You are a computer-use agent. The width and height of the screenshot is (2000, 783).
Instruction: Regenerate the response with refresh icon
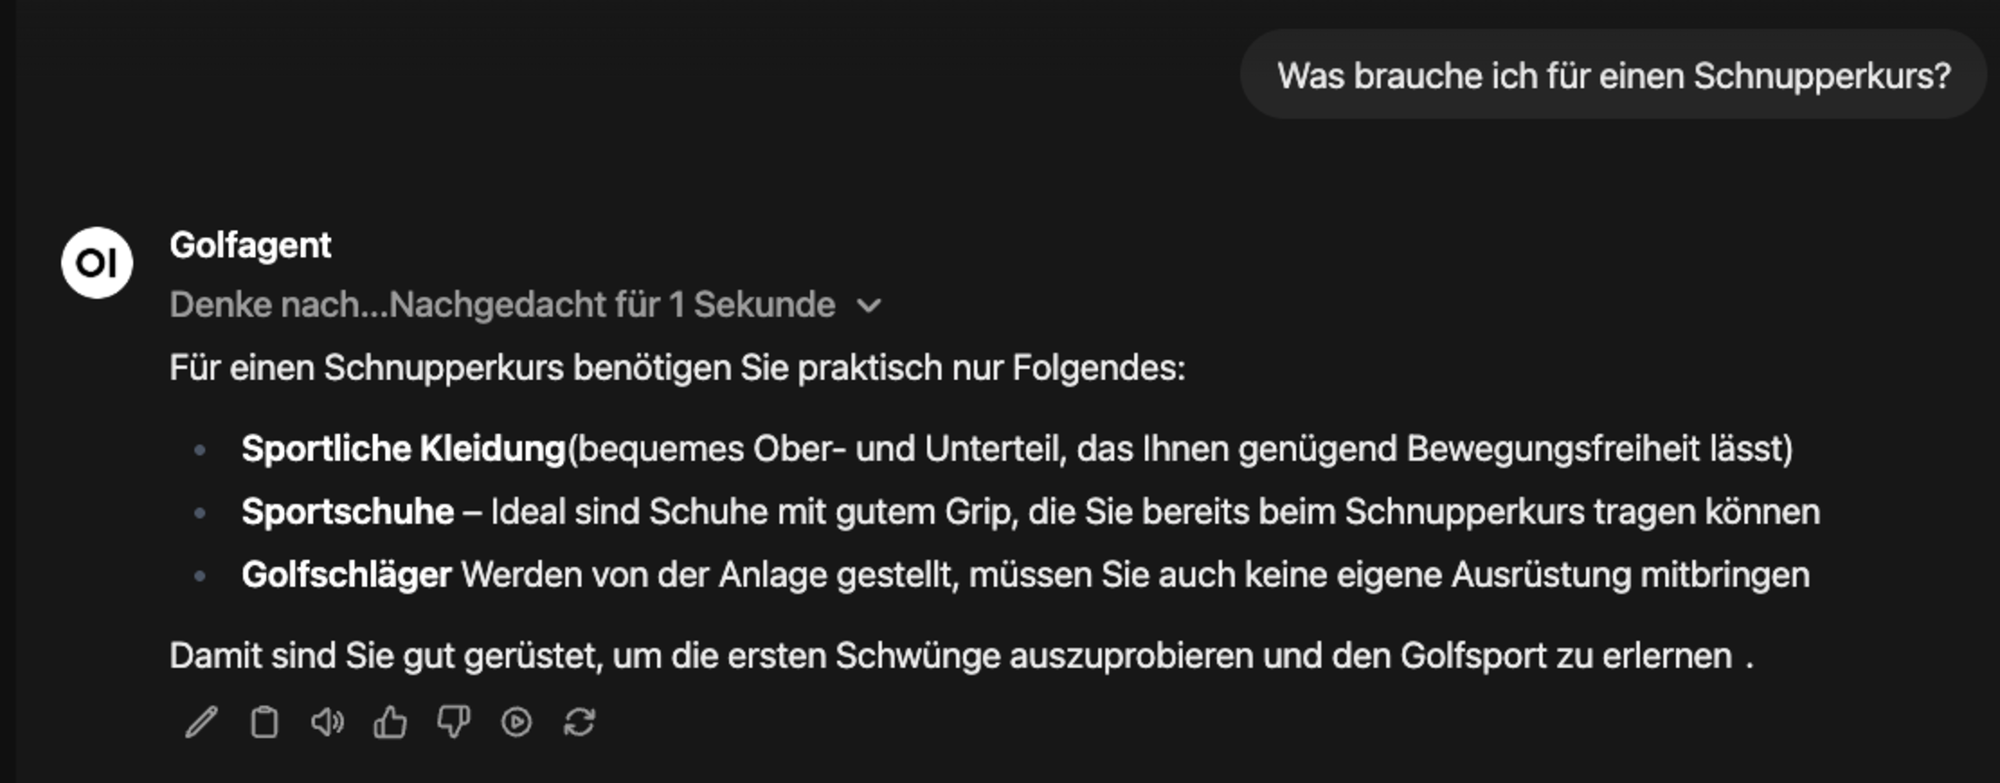pos(580,722)
